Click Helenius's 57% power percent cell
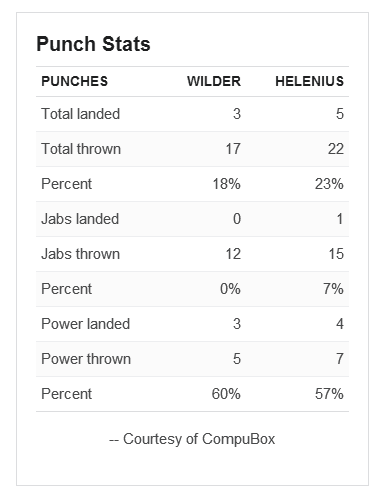 [x=329, y=394]
